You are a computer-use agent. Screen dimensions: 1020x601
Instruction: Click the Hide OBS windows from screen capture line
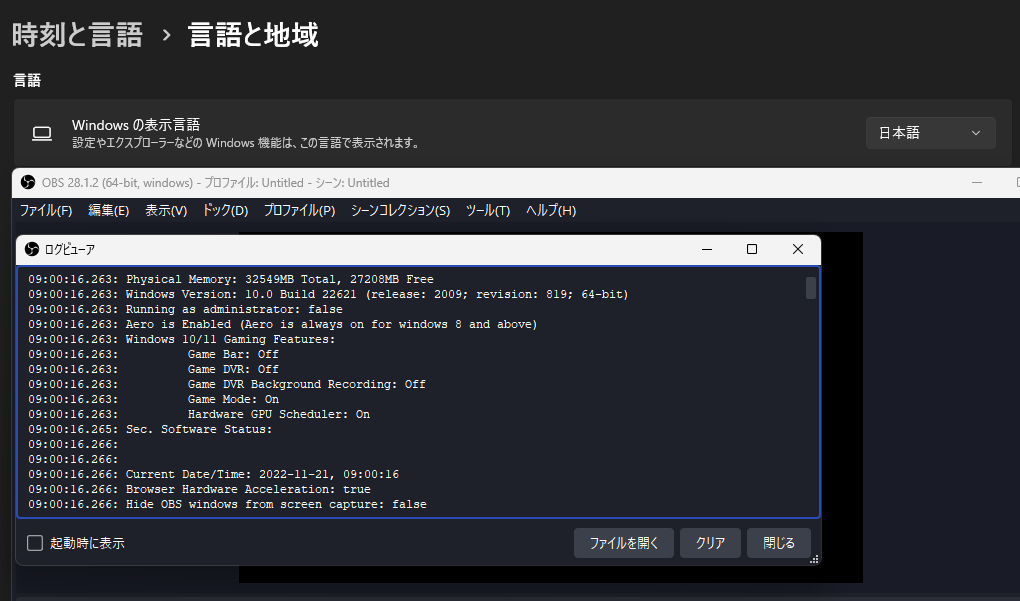pyautogui.click(x=228, y=504)
